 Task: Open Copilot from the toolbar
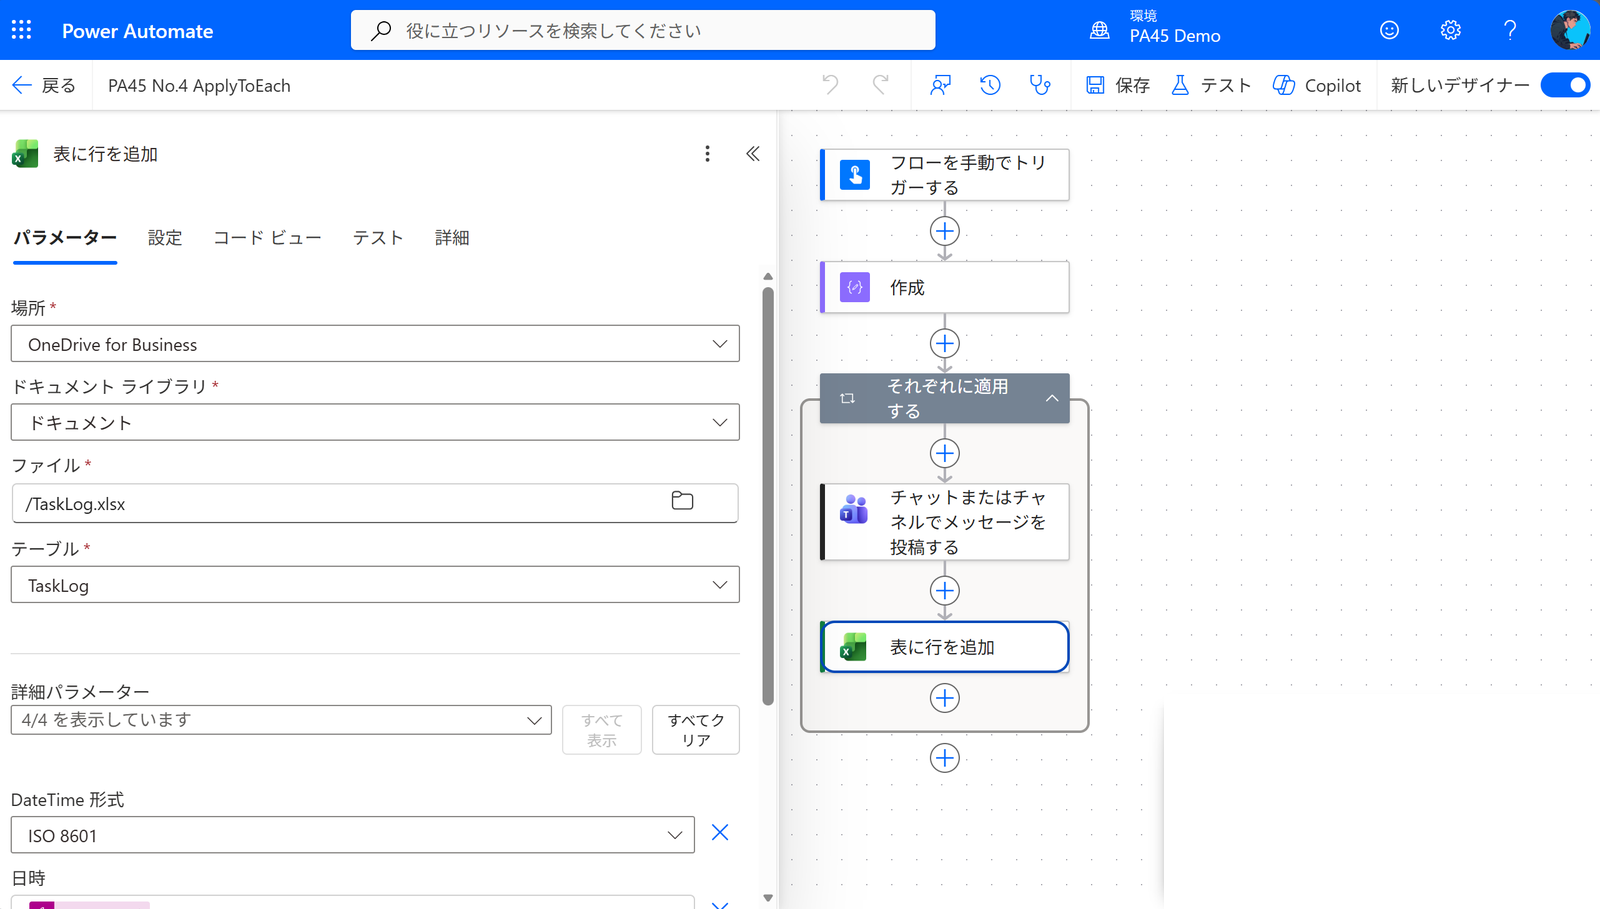(1317, 85)
